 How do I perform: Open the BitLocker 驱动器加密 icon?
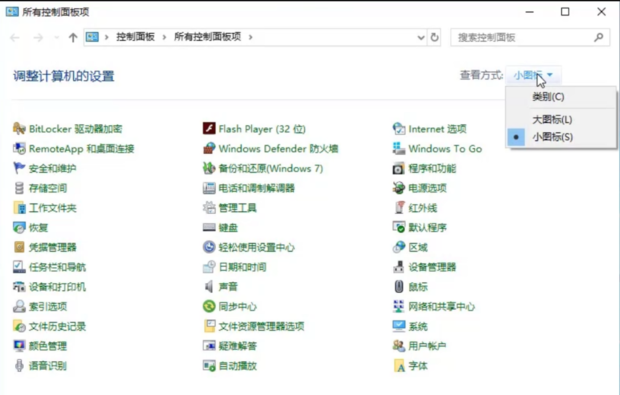[19, 129]
